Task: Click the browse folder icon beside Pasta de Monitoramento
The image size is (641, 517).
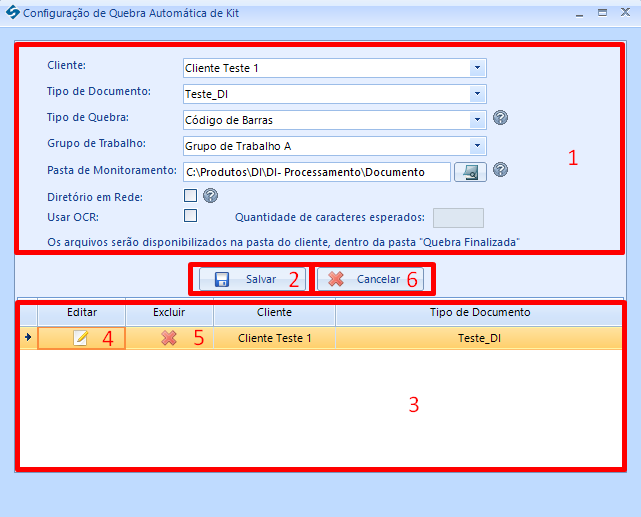Action: (x=470, y=172)
